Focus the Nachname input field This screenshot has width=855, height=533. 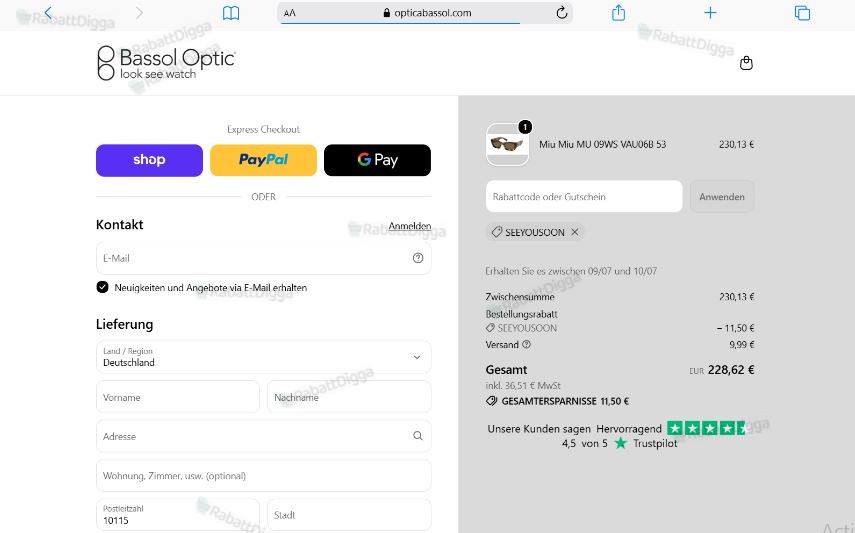(349, 397)
